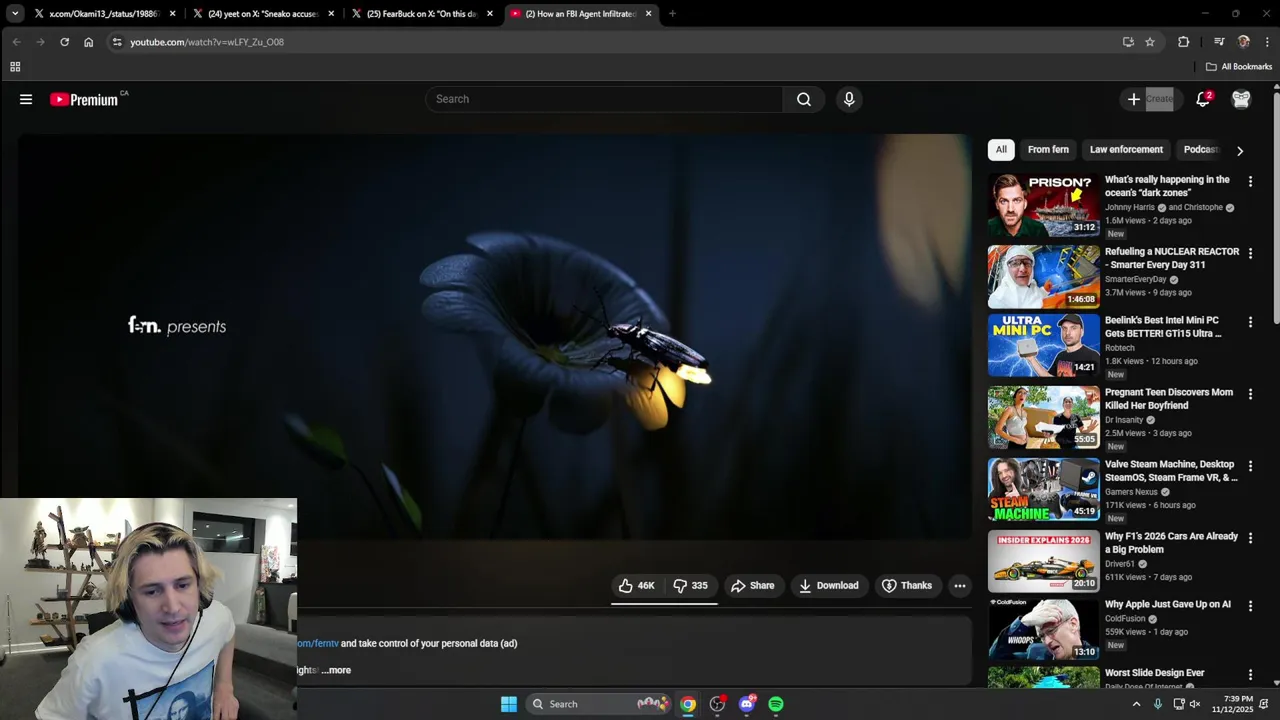The height and width of the screenshot is (720, 1280).
Task: Bookmark this page with star icon
Action: 1150,42
